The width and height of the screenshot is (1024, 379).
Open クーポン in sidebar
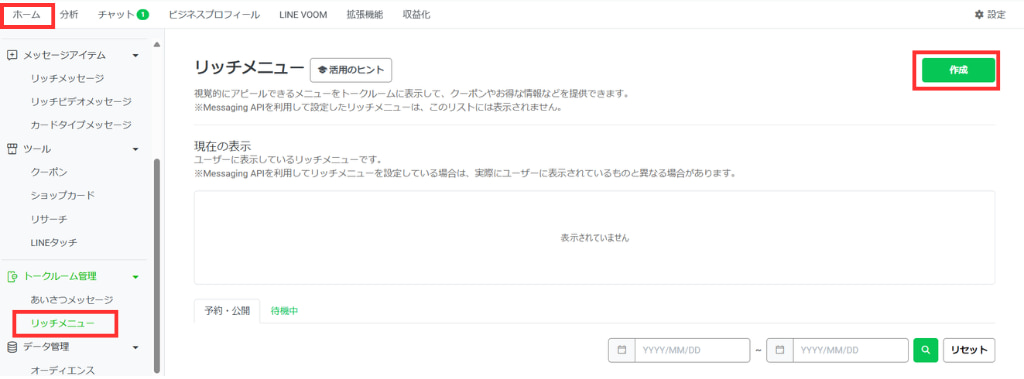(49, 172)
